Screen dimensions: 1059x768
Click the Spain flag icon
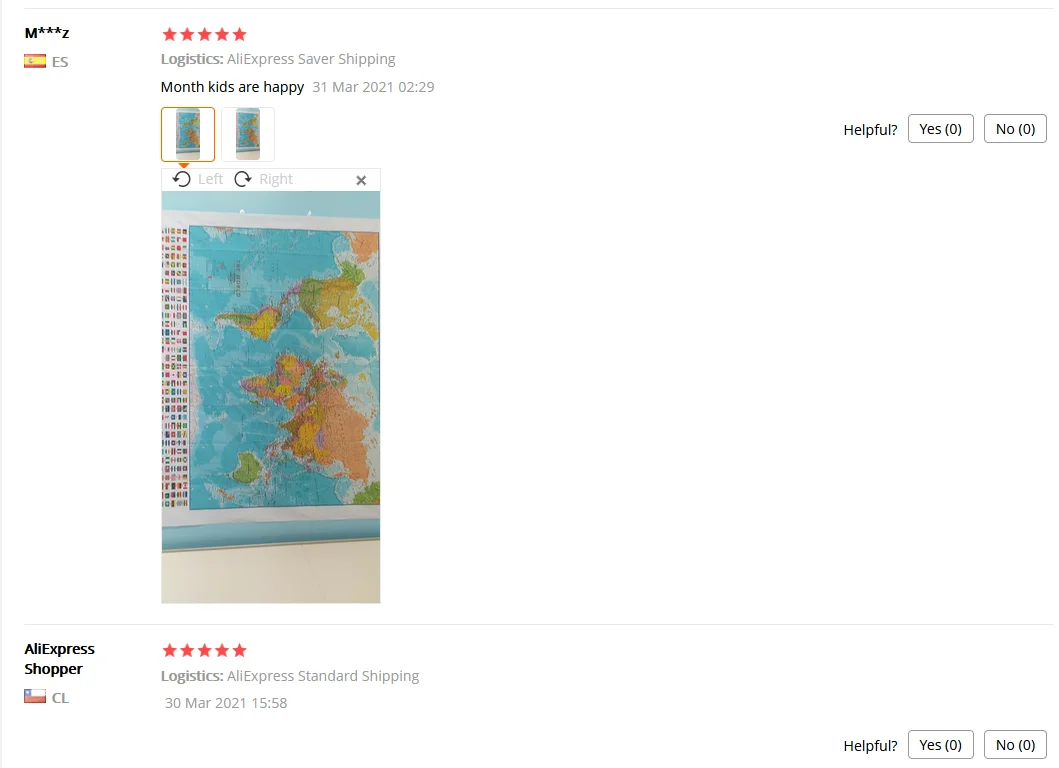click(x=35, y=61)
